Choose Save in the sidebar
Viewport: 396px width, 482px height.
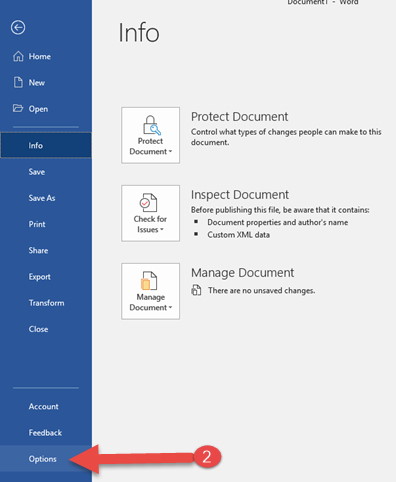pyautogui.click(x=46, y=172)
